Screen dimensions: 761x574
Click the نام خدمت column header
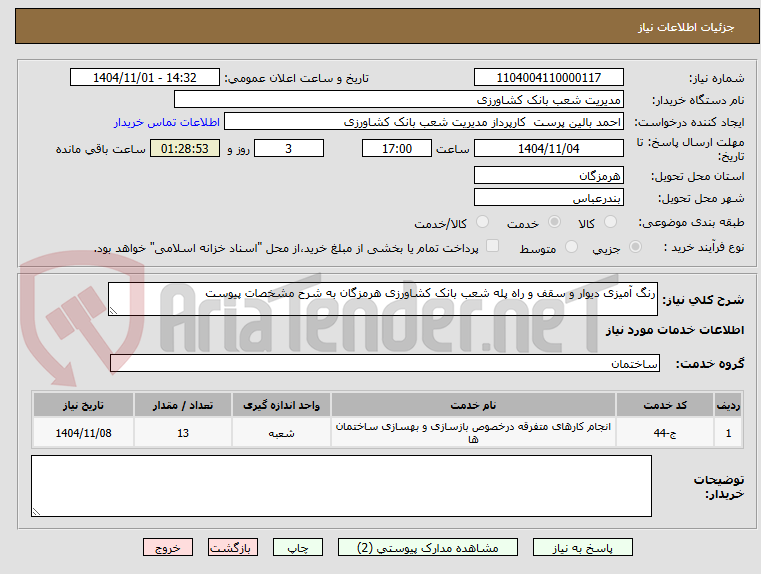[473, 405]
